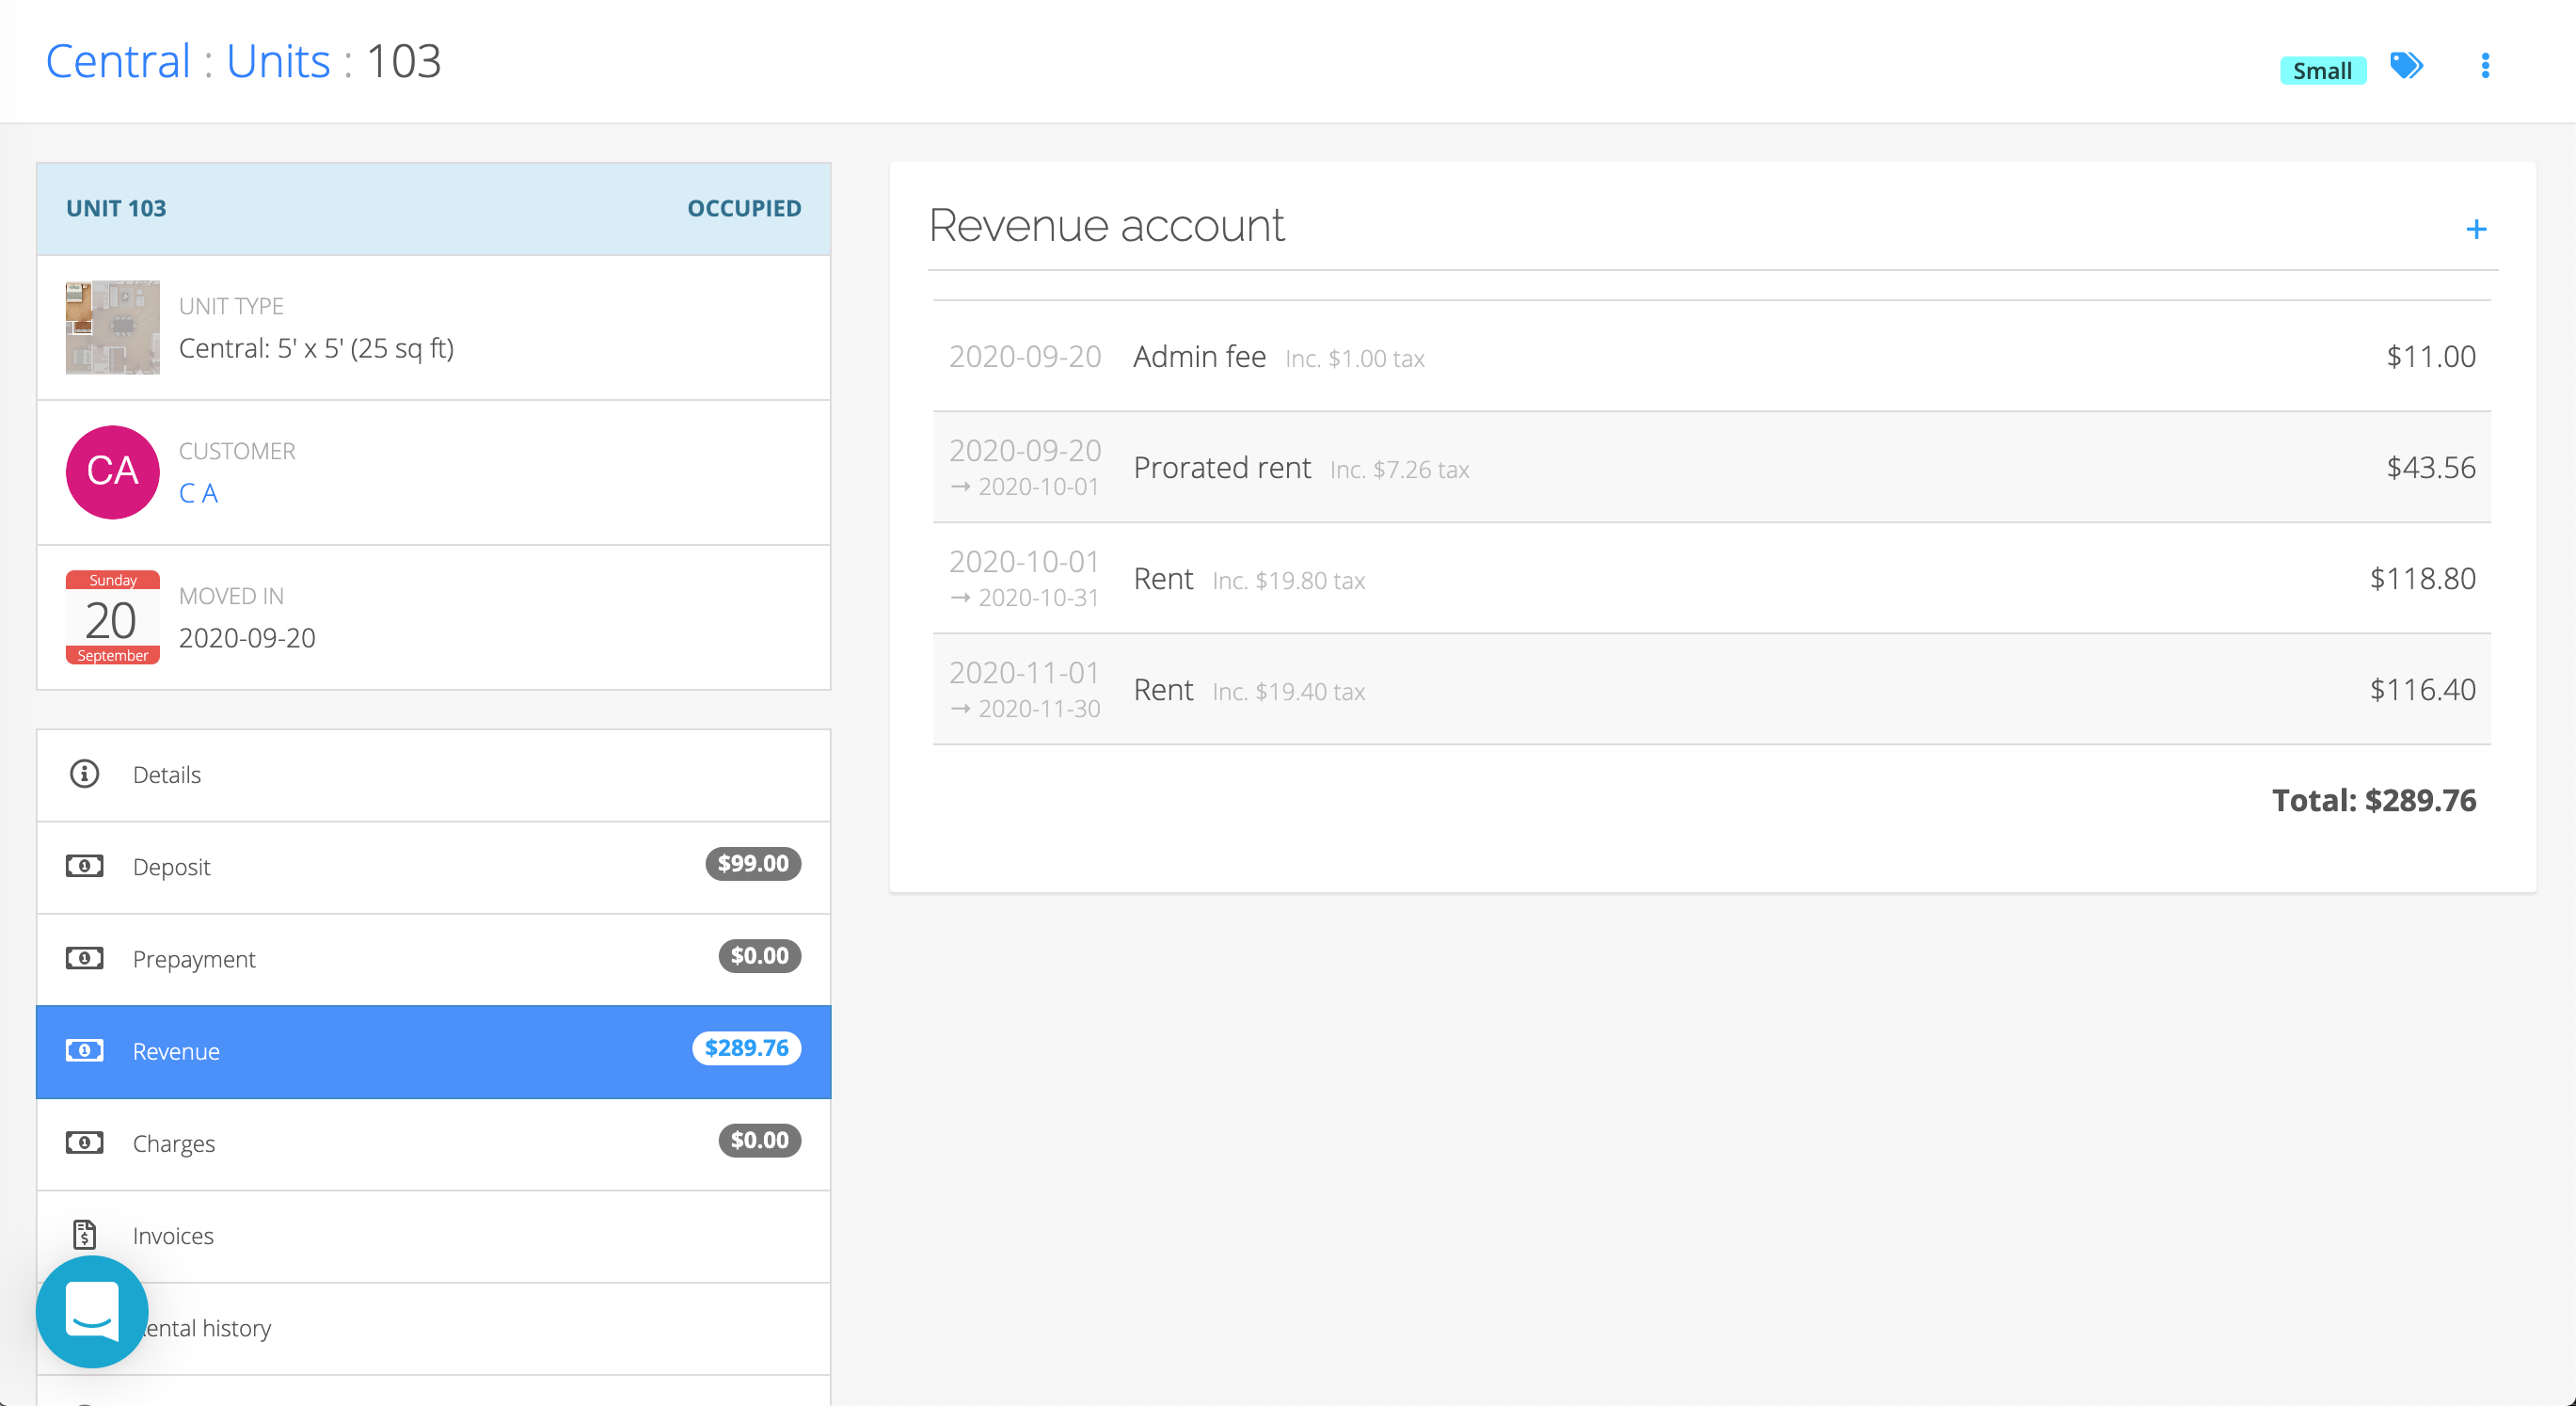
Task: Open the three-dot more options menu
Action: [x=2485, y=66]
